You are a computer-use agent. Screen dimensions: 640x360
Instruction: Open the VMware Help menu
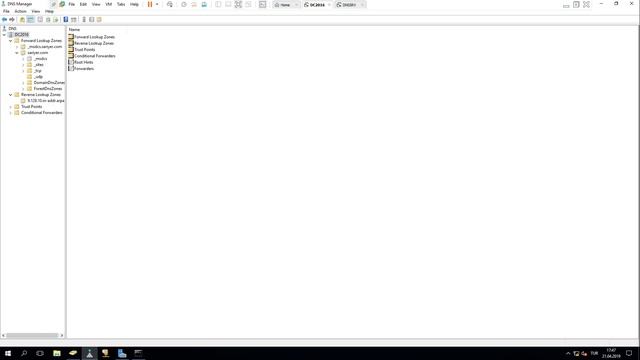pos(134,4)
